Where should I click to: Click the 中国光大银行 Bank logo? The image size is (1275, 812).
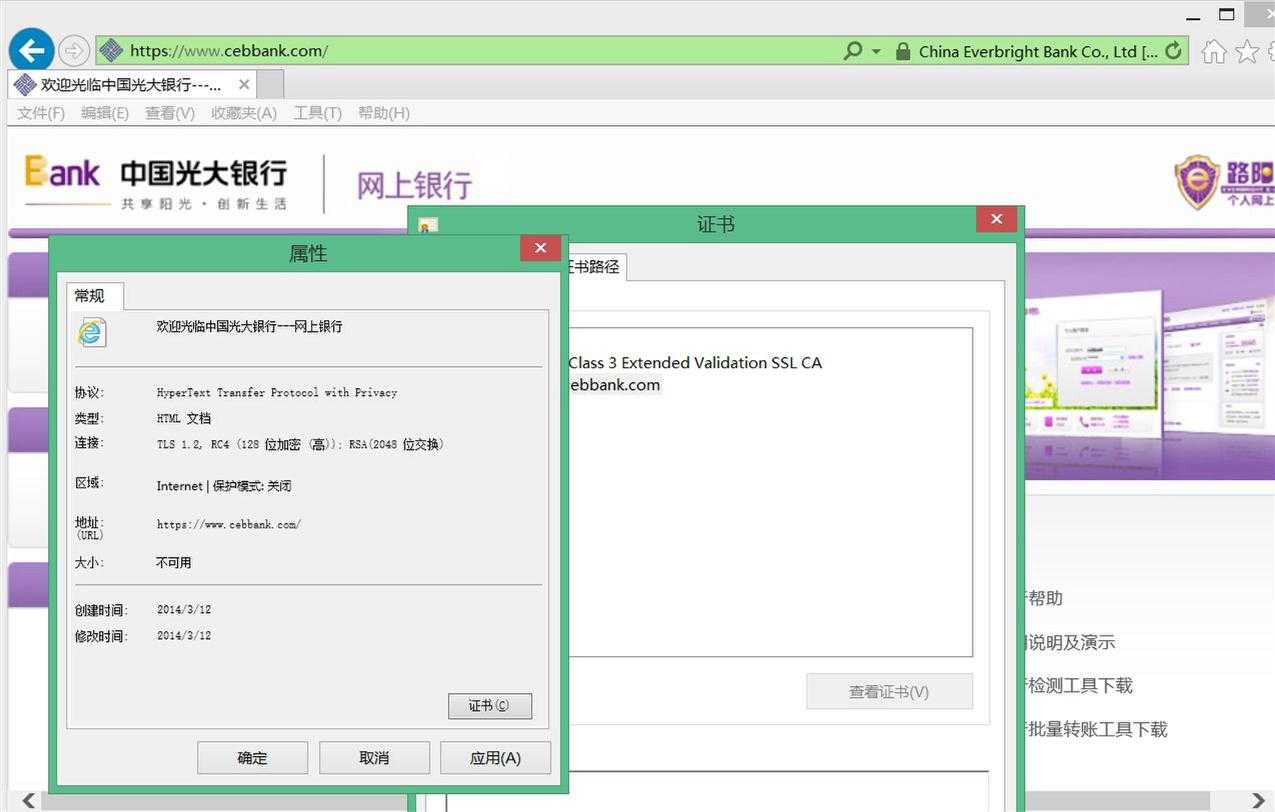pyautogui.click(x=156, y=182)
